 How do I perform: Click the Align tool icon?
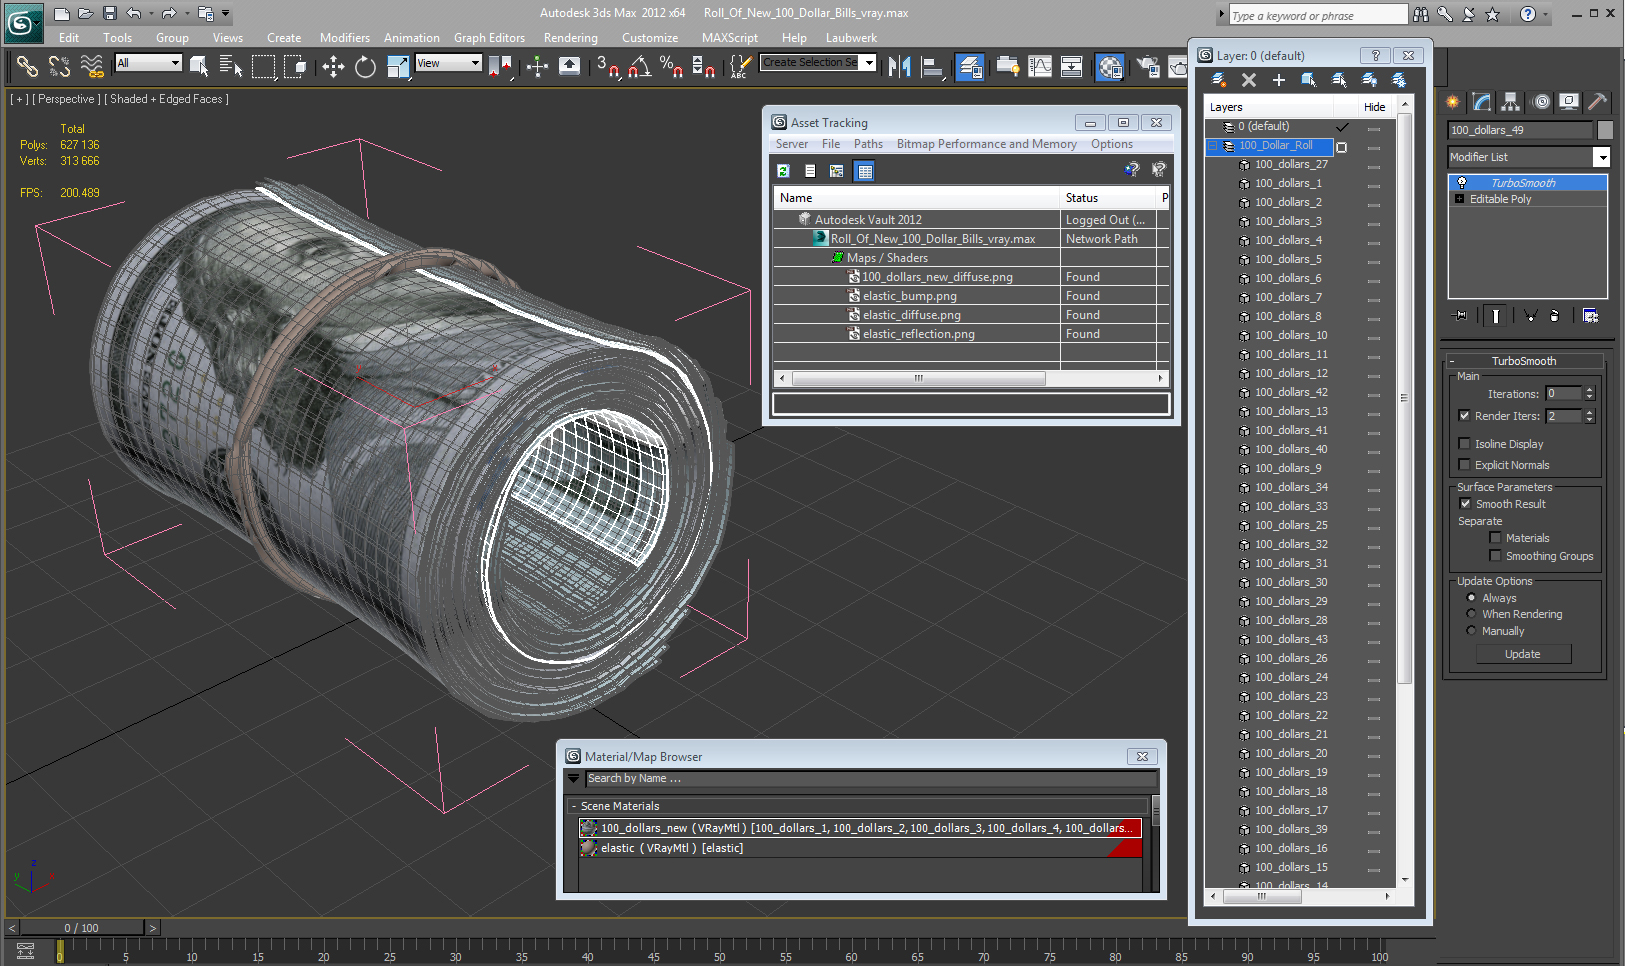[x=932, y=67]
